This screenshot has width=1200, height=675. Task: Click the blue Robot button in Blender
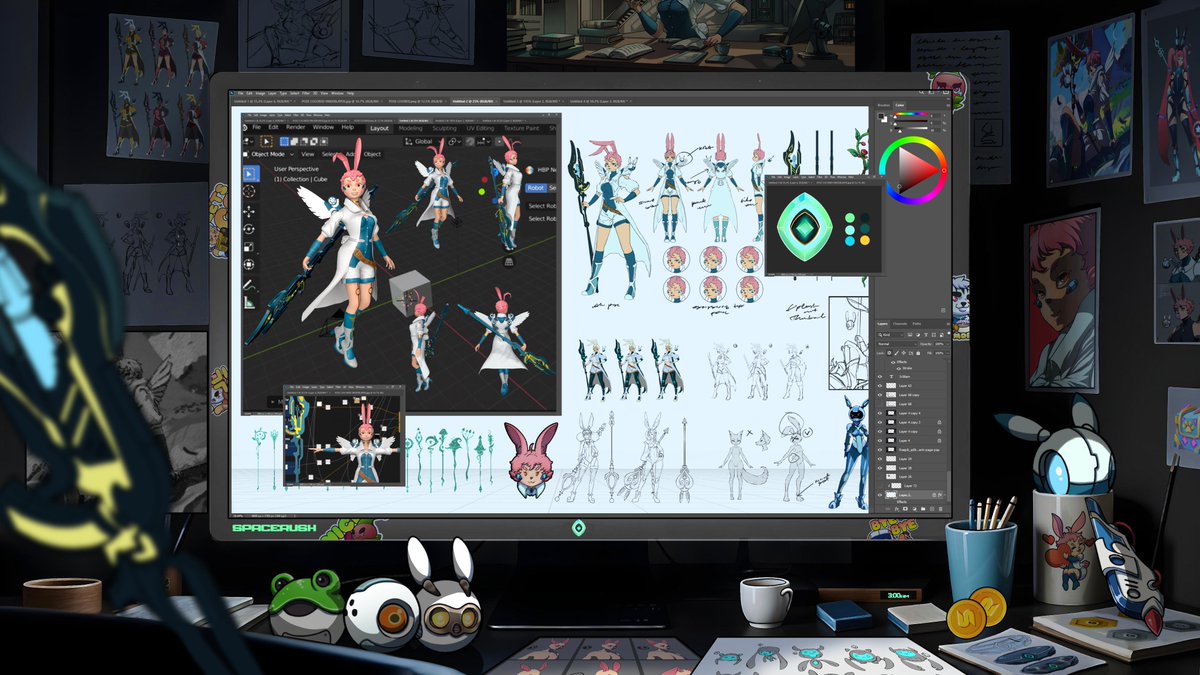point(535,187)
